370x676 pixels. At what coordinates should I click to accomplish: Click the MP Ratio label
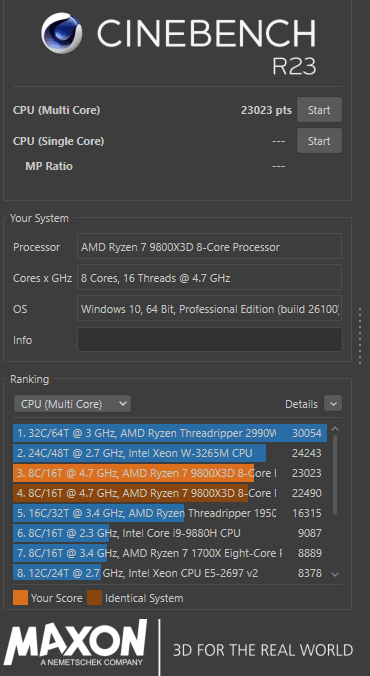click(x=49, y=166)
